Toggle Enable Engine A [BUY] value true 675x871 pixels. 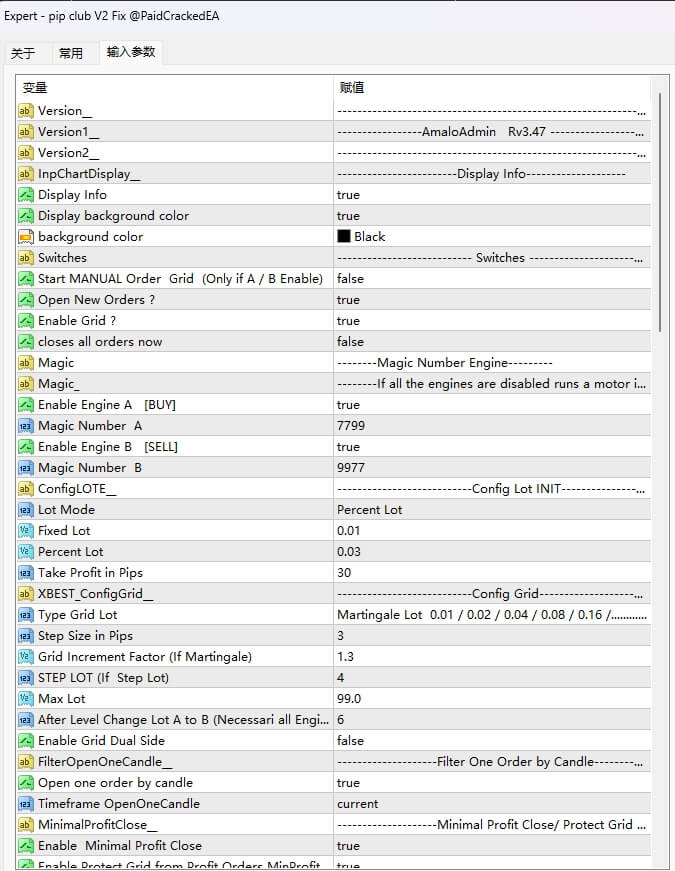coord(492,405)
